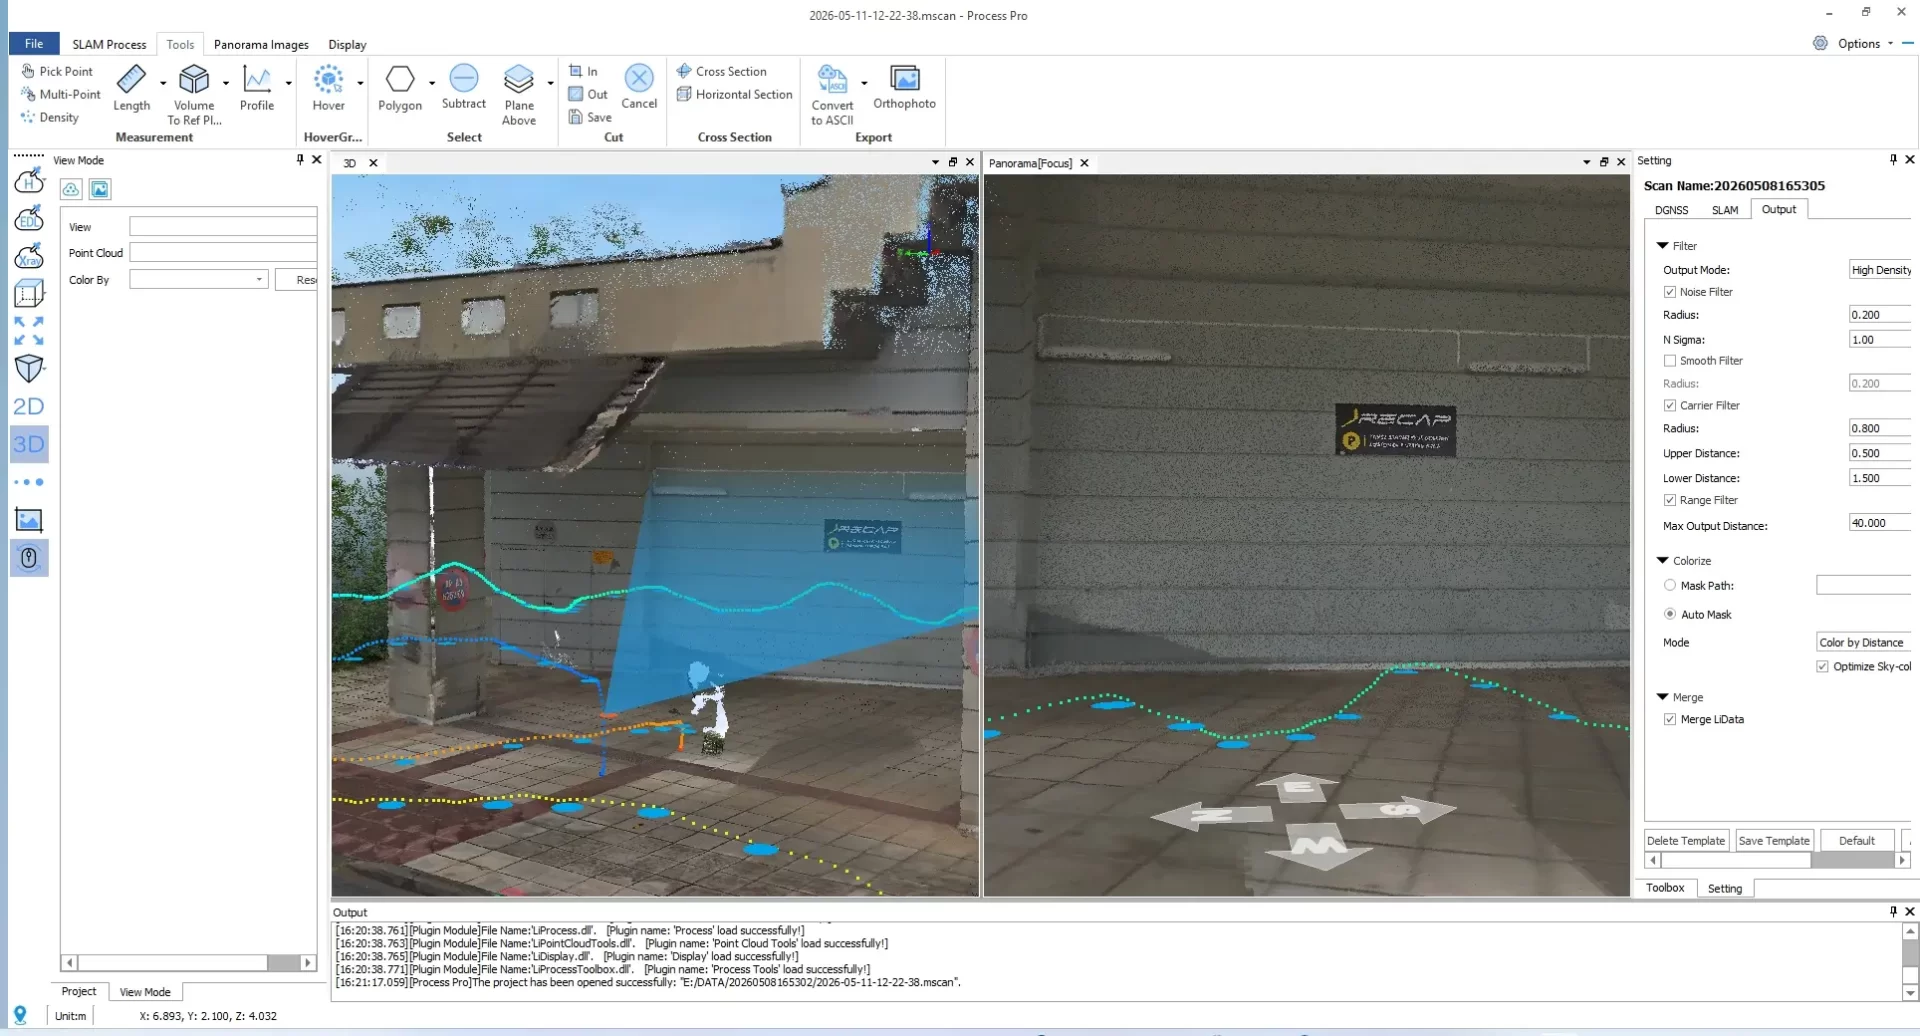Click the Default settings button

coord(1857,841)
